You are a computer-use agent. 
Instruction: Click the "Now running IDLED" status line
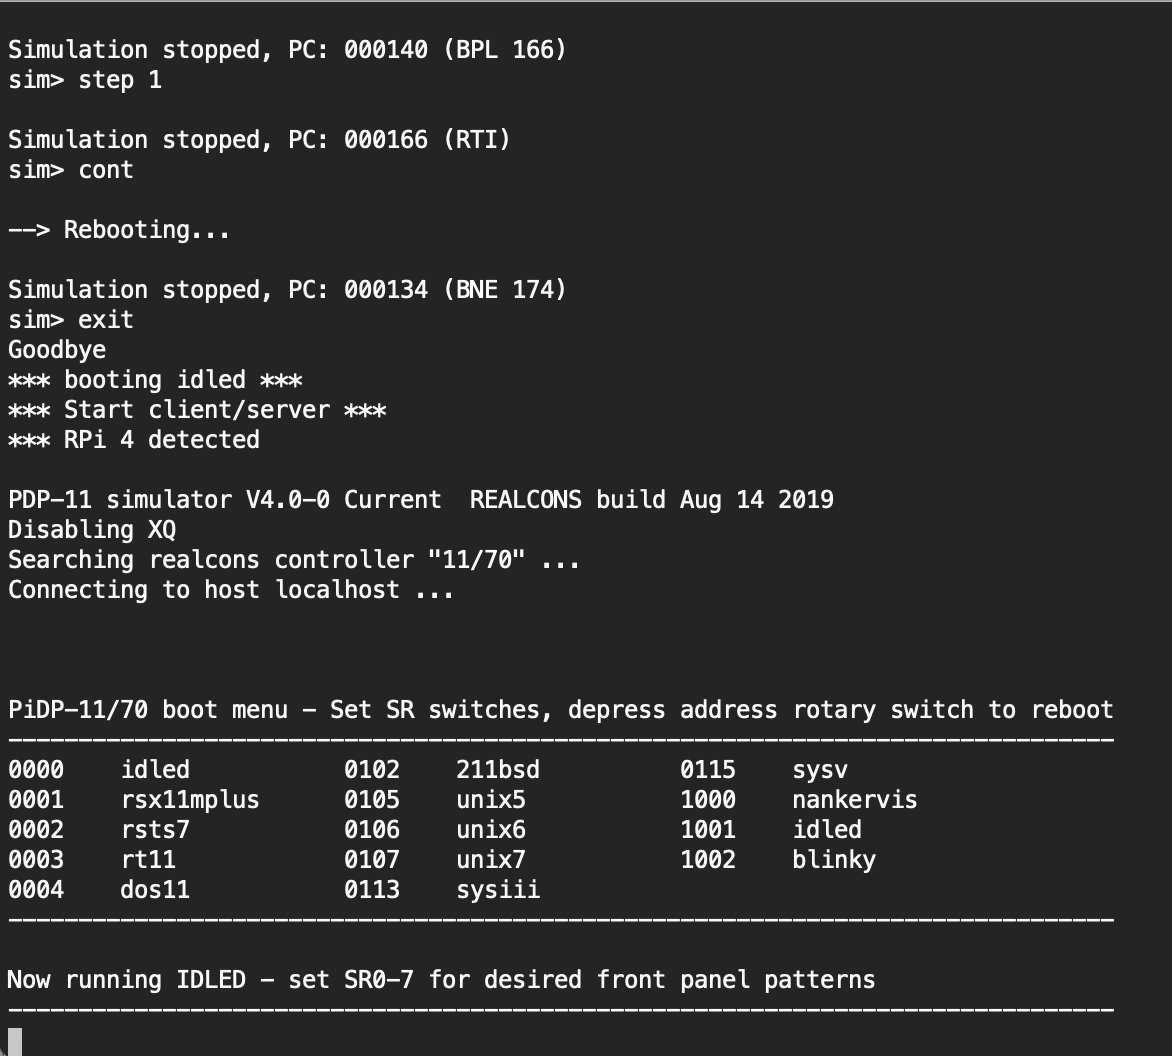point(440,980)
